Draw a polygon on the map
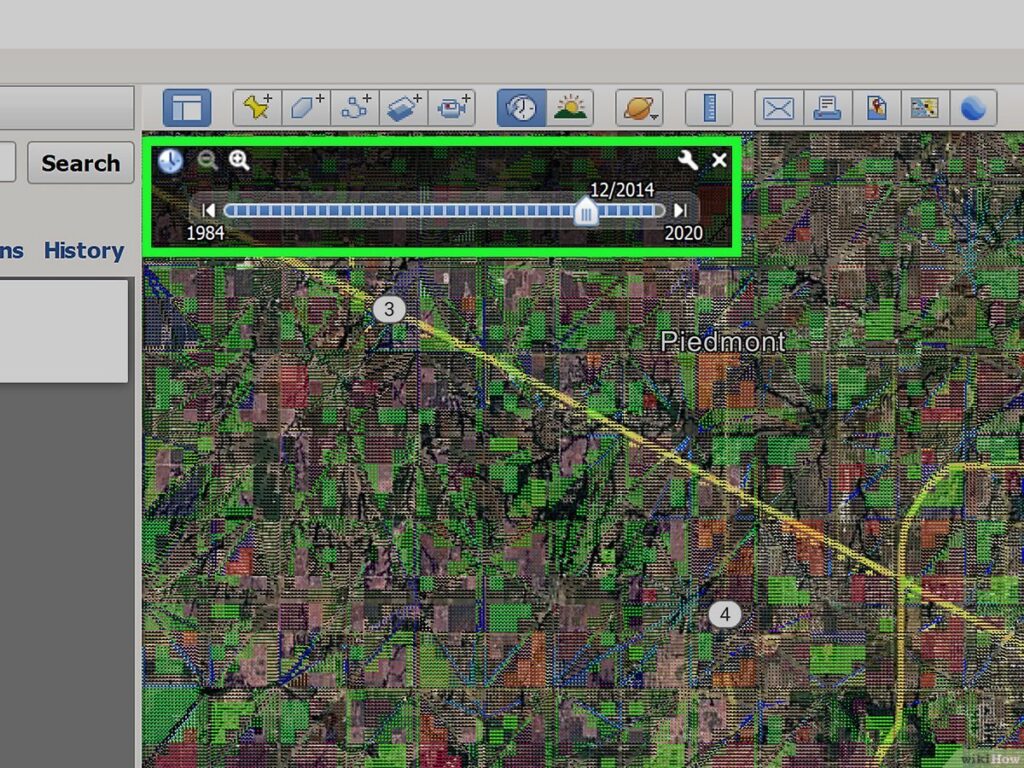 (x=306, y=108)
